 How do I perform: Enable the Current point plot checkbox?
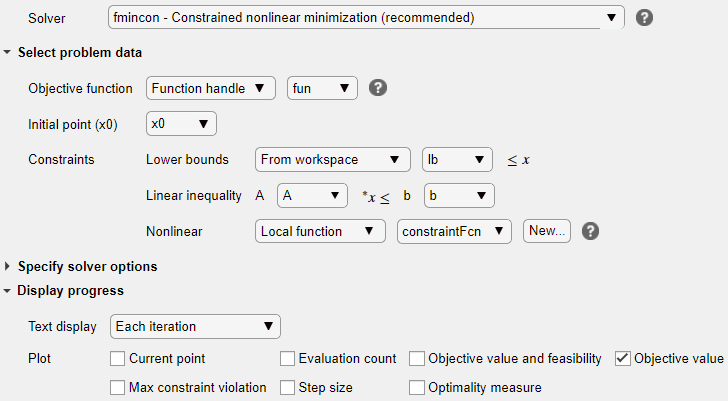120,358
